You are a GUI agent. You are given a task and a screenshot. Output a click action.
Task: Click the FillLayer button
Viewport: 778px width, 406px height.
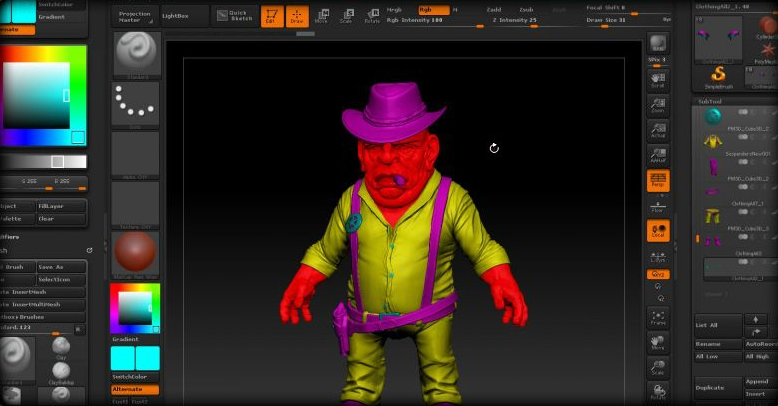pyautogui.click(x=62, y=206)
